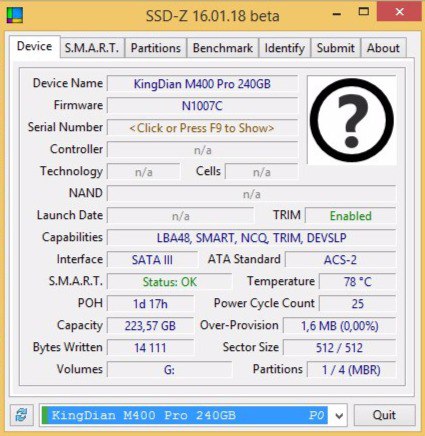
Task: Click the Controller n/a field
Action: tap(202, 150)
